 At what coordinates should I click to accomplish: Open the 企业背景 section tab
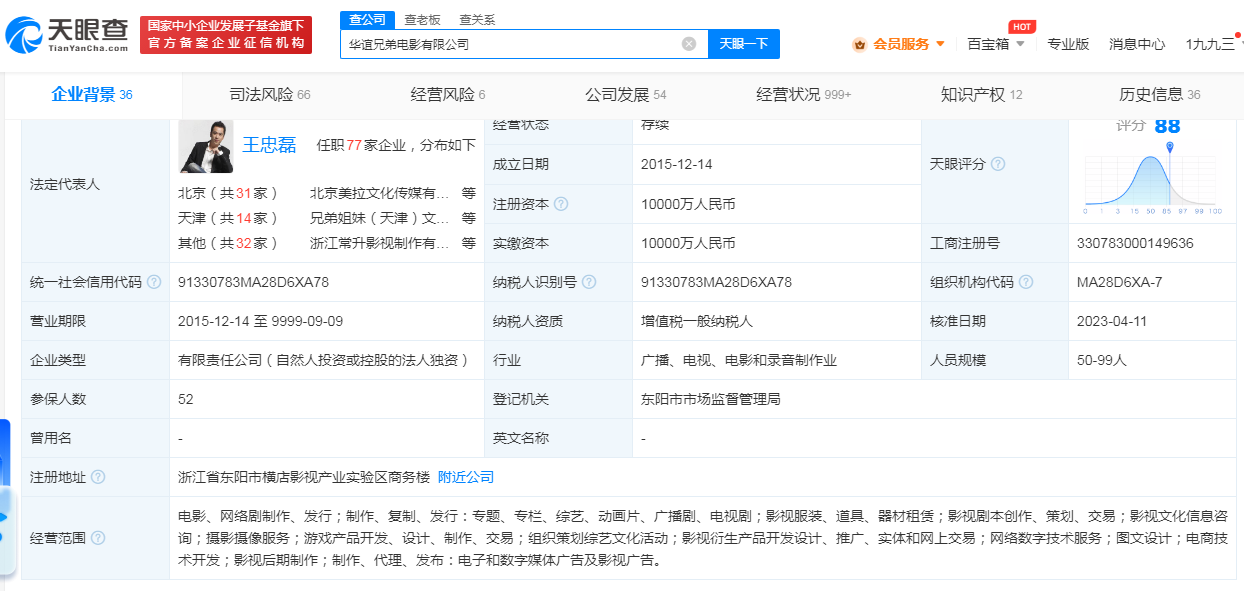click(92, 95)
